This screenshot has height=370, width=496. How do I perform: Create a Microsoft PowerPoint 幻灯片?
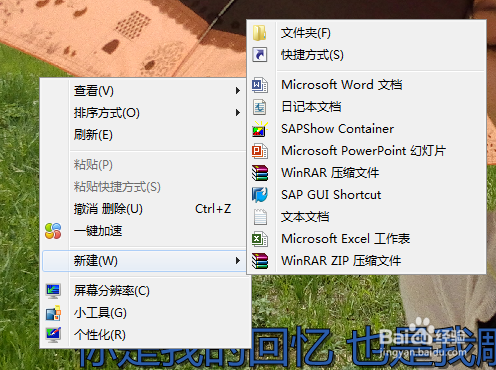366,151
